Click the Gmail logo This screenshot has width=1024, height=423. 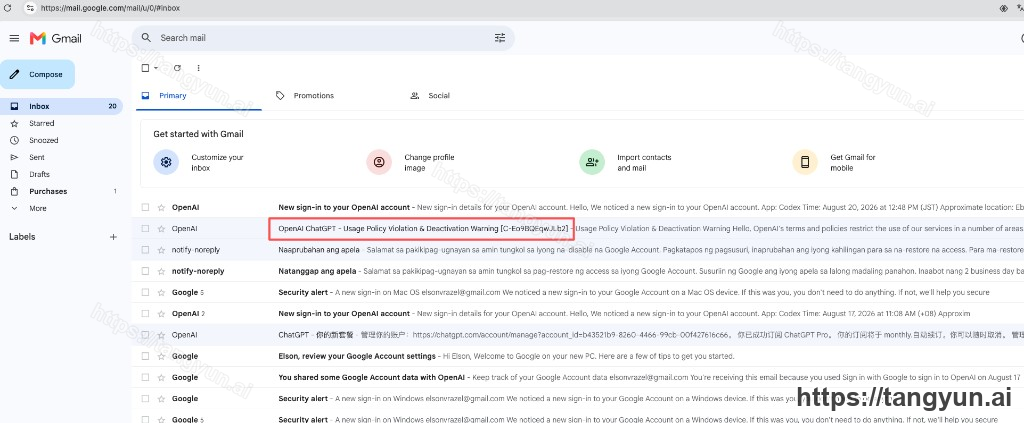[56, 39]
